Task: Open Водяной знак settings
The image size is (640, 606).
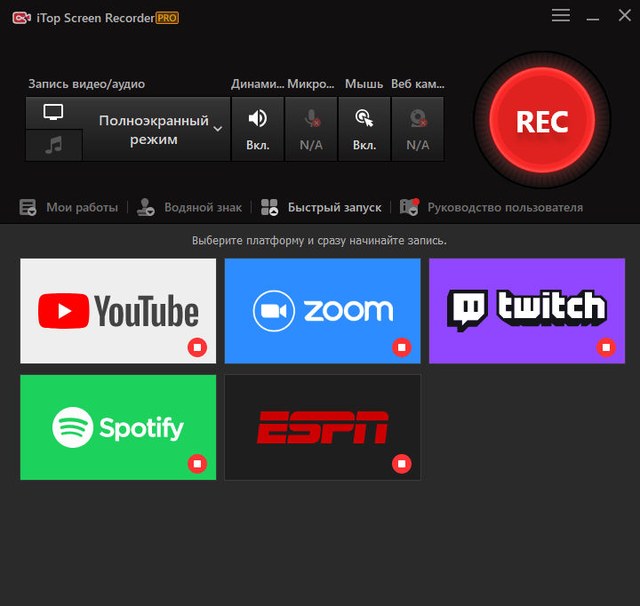Action: tap(190, 208)
